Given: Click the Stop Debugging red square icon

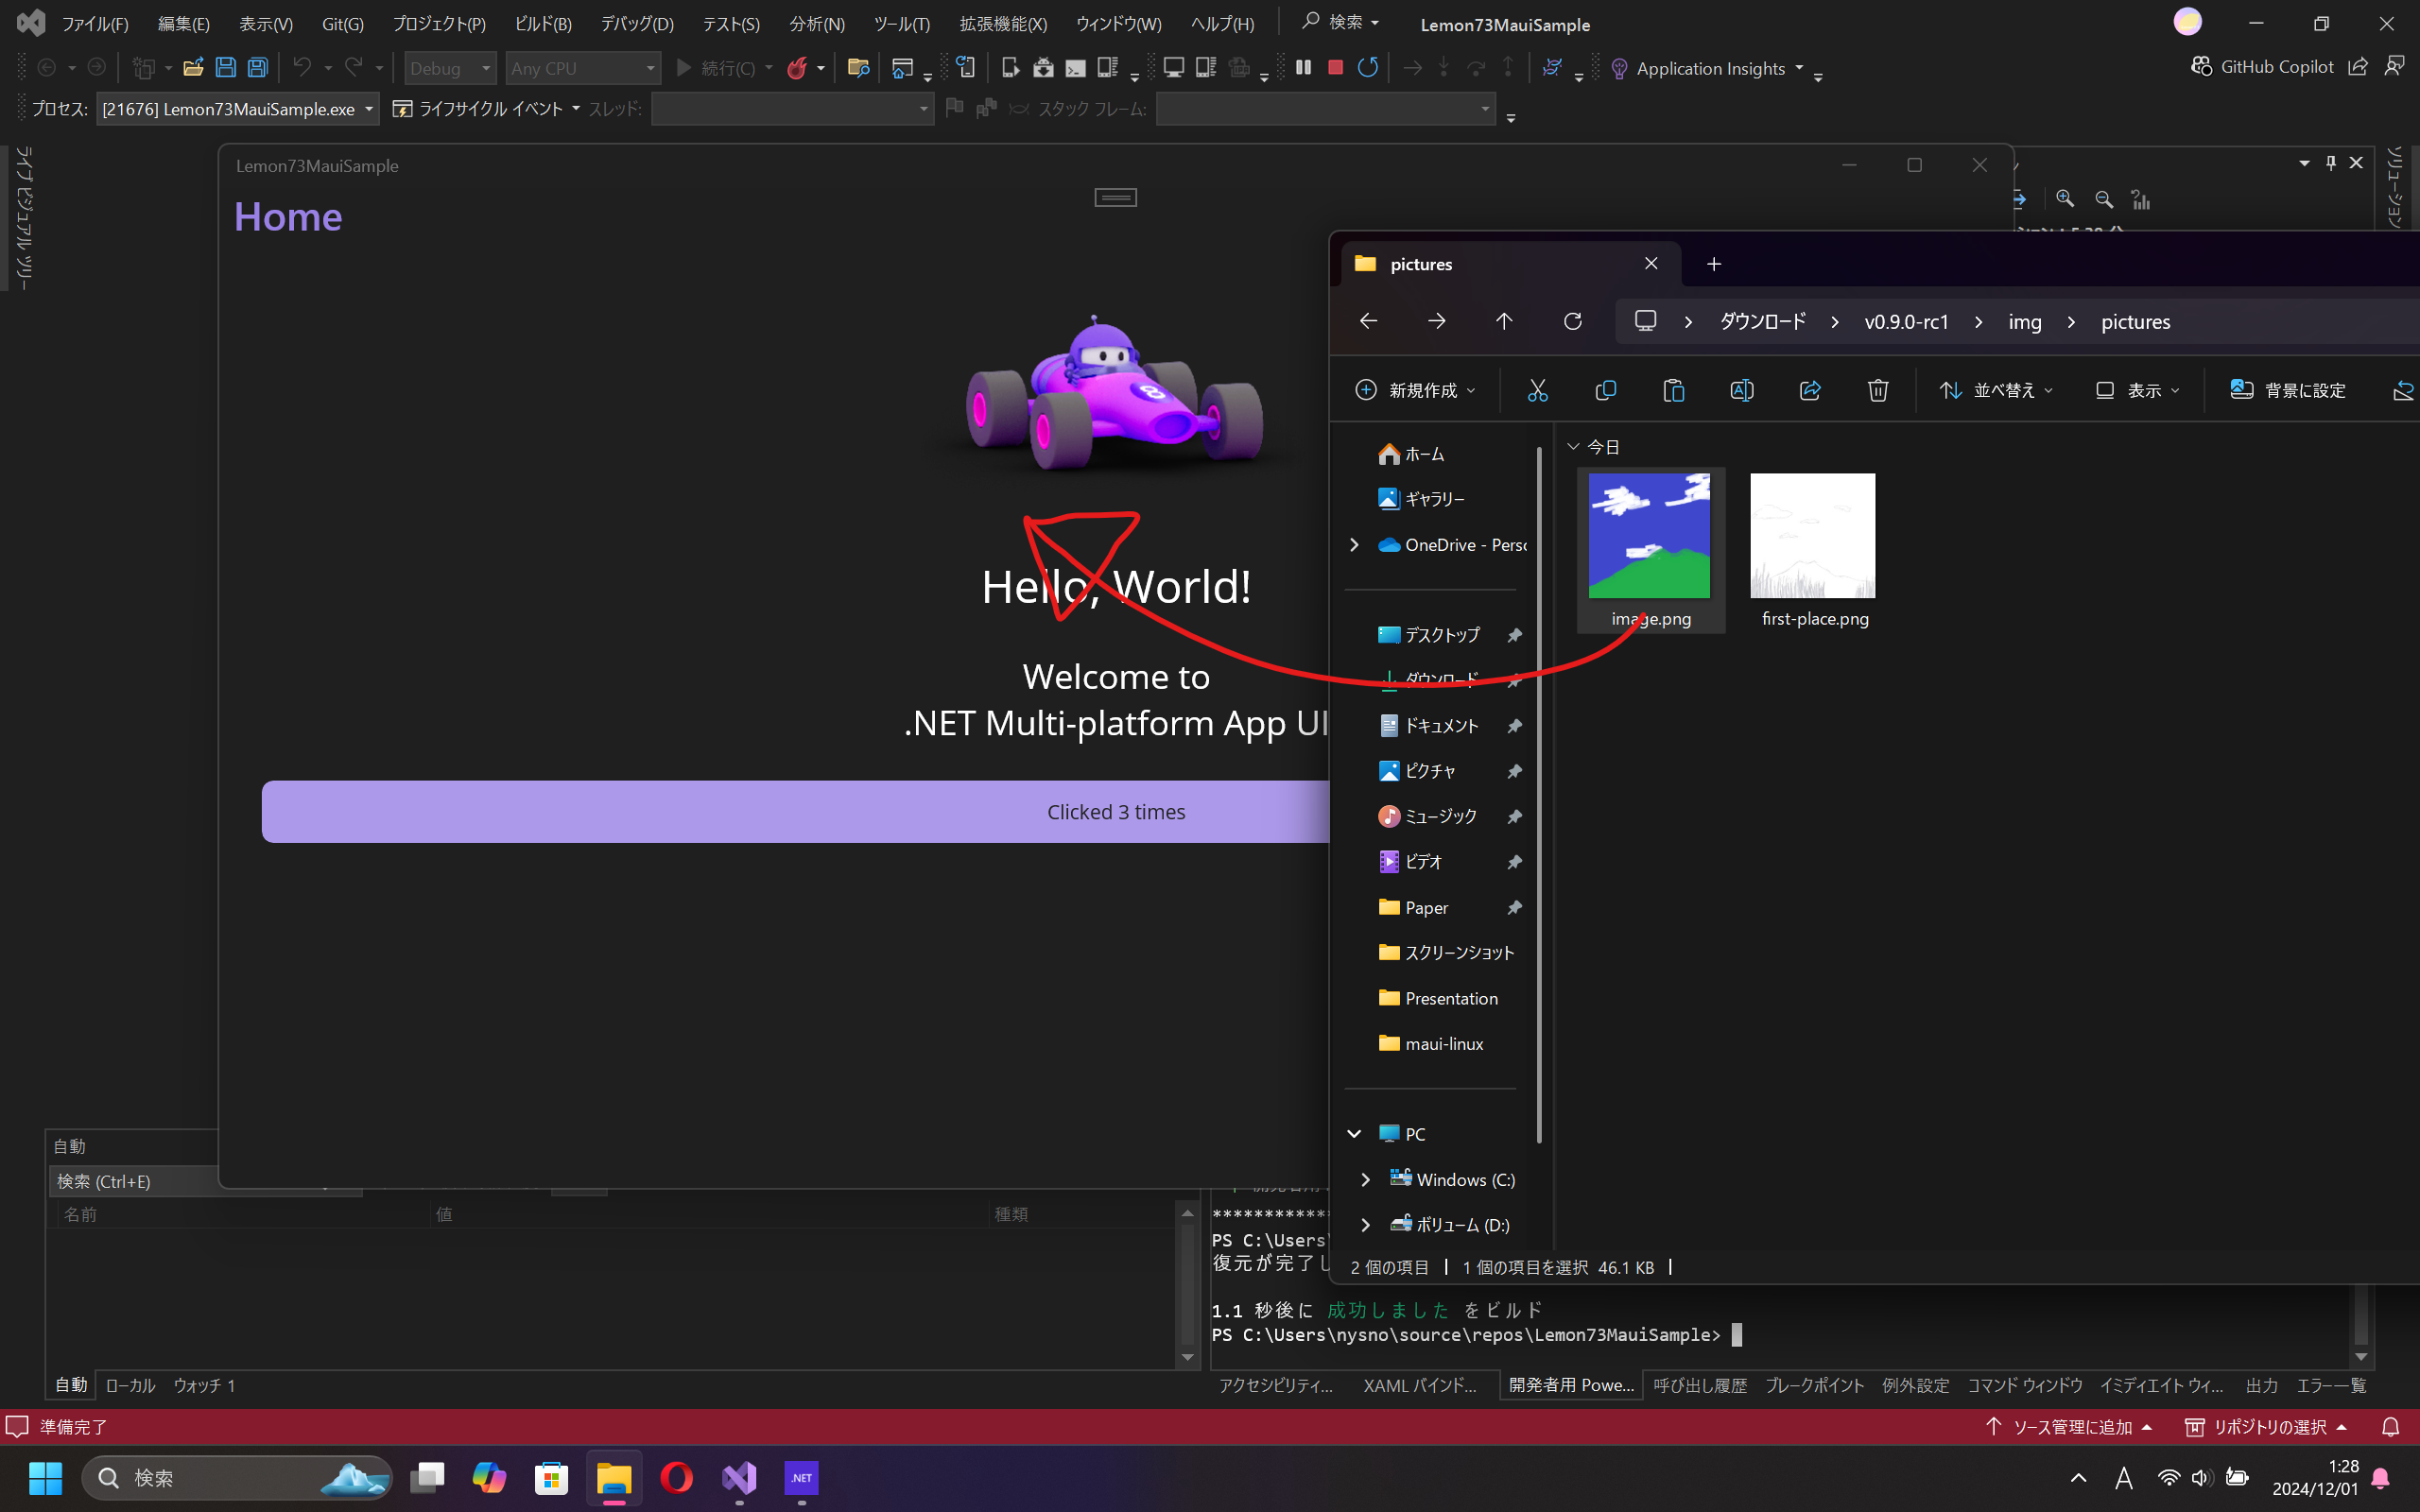Looking at the screenshot, I should tap(1335, 67).
